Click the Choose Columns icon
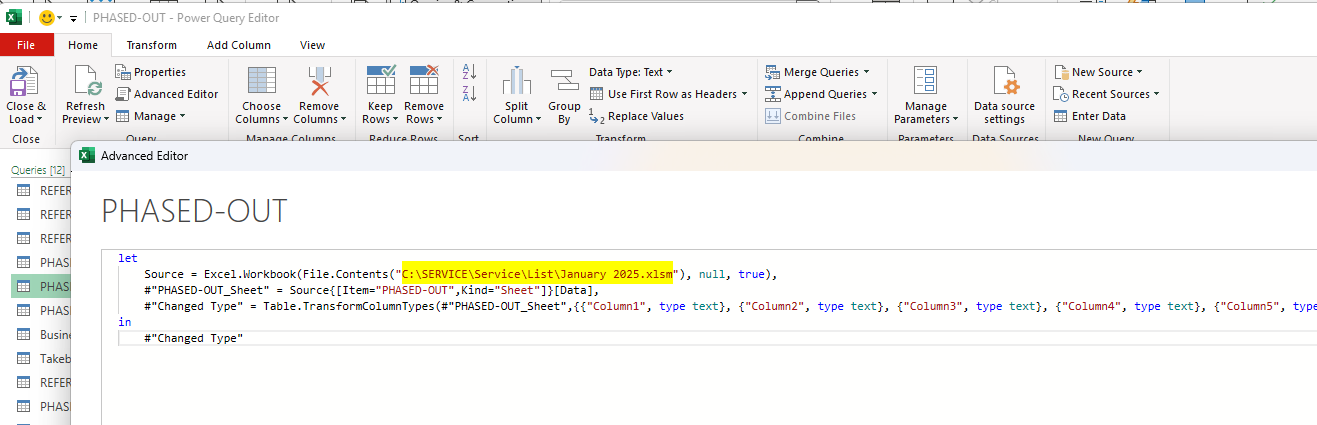The height and width of the screenshot is (425, 1317). [261, 80]
